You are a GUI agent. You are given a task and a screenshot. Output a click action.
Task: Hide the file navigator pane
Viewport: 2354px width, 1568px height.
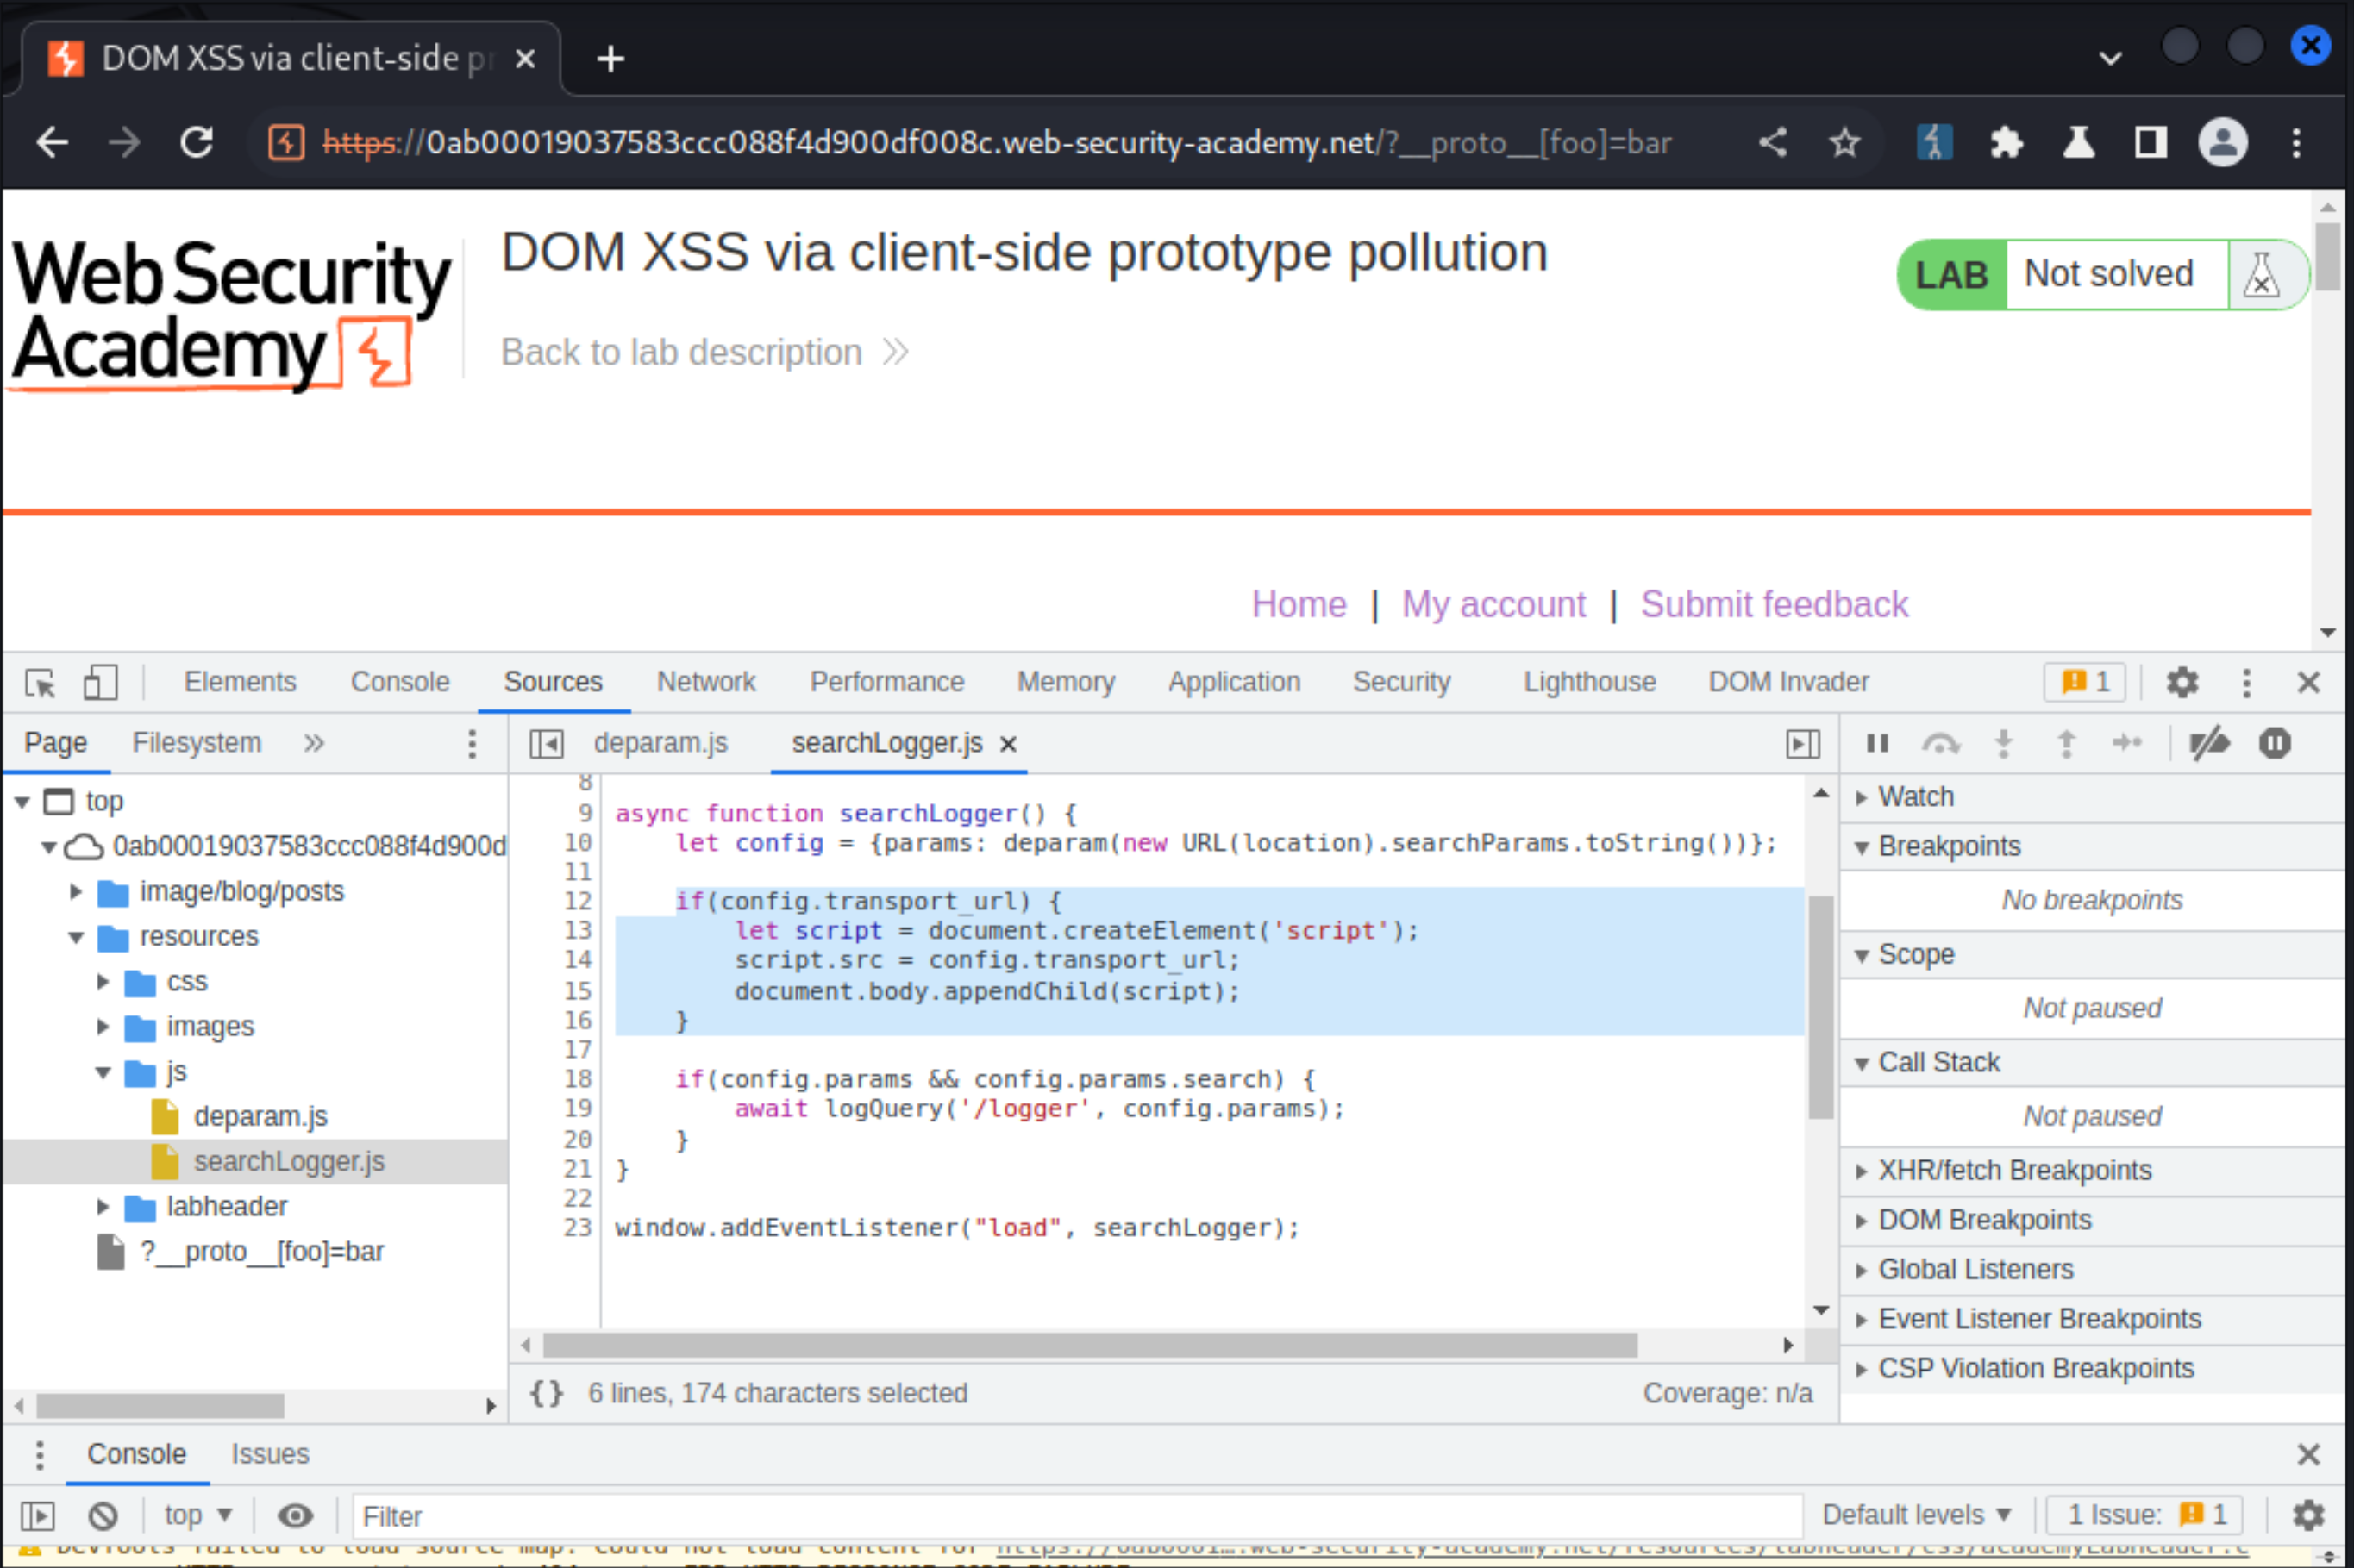click(x=547, y=744)
